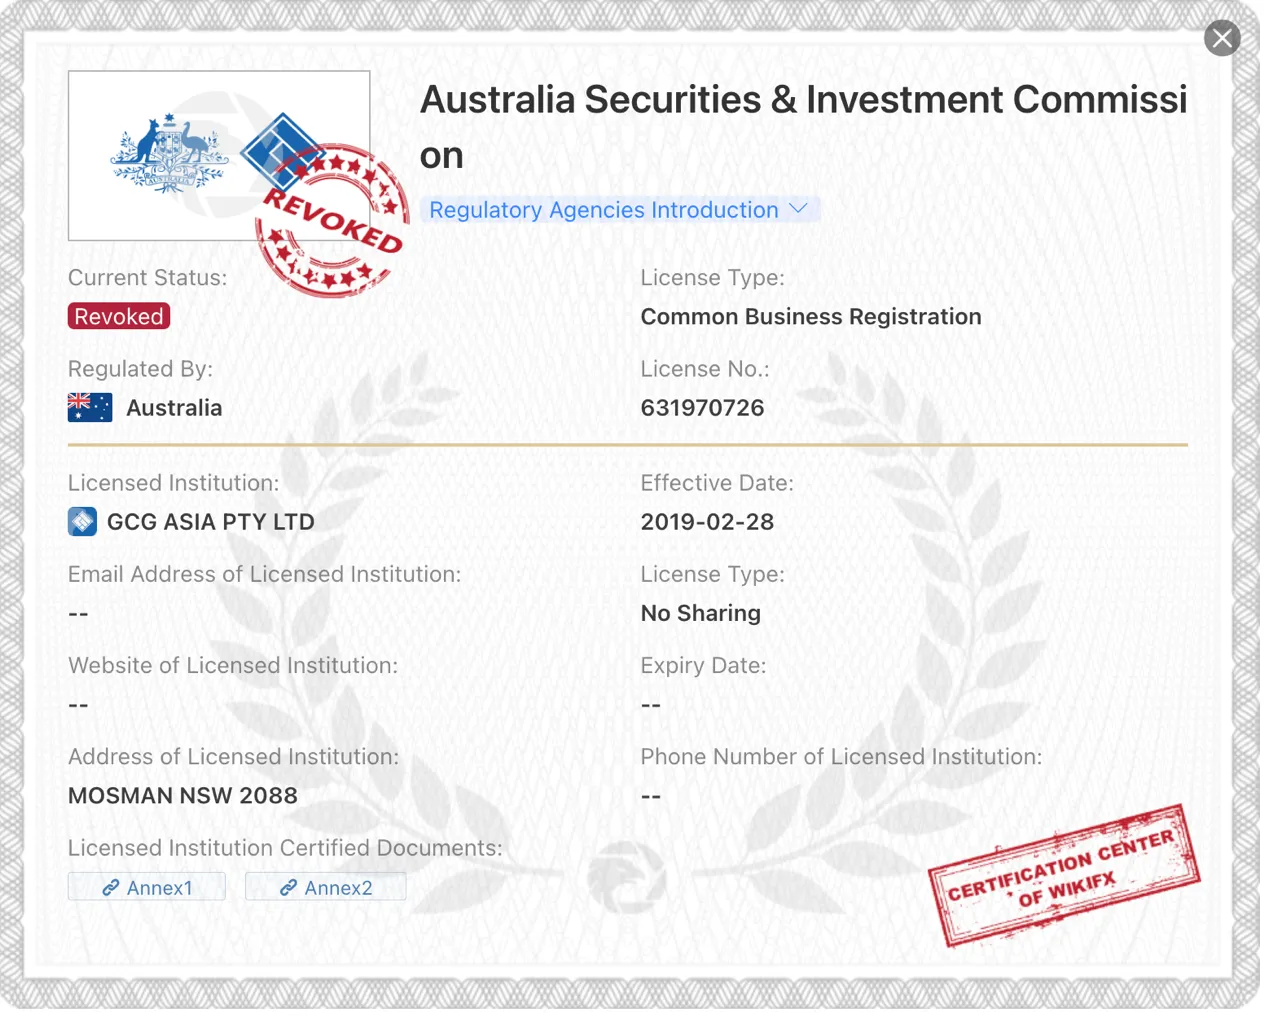Image resolution: width=1269 pixels, height=1017 pixels.
Task: Select license number 631970726
Action: 702,408
